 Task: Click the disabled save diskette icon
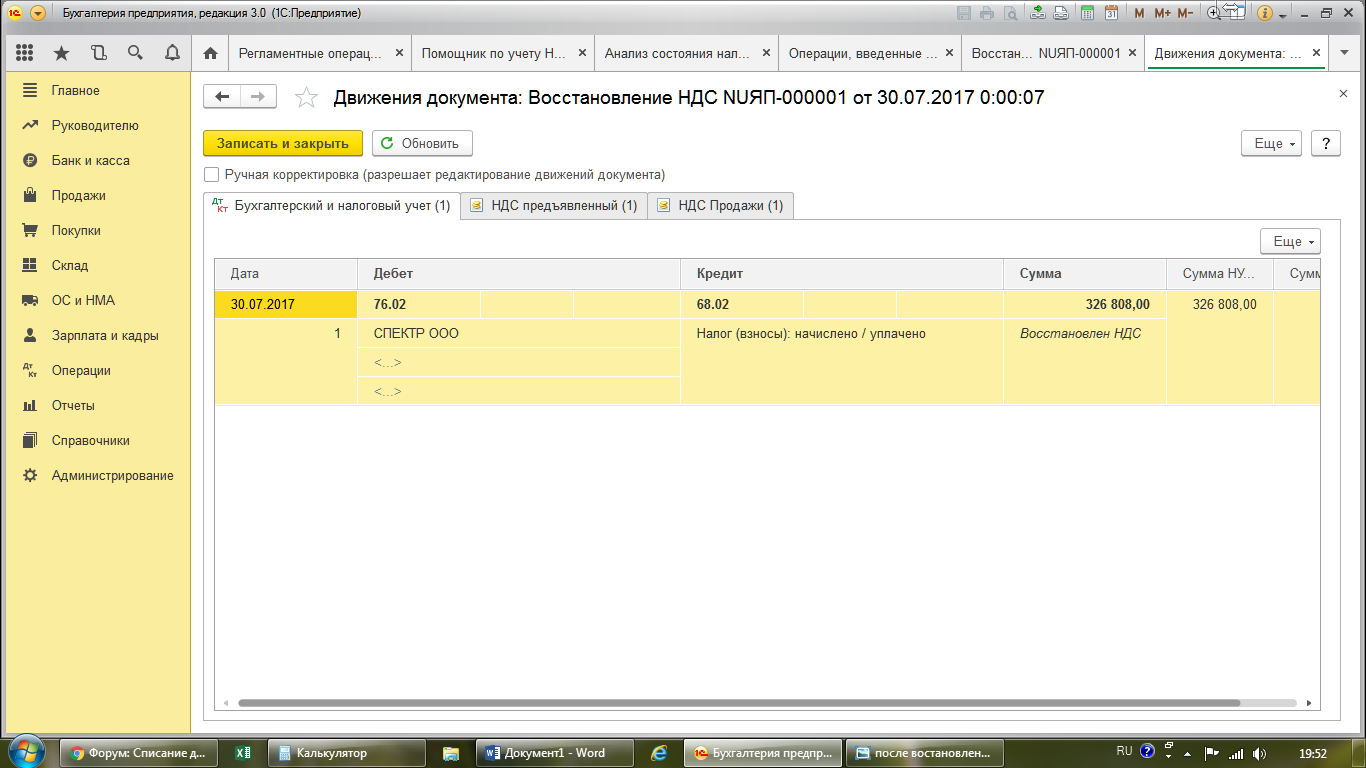[x=964, y=13]
